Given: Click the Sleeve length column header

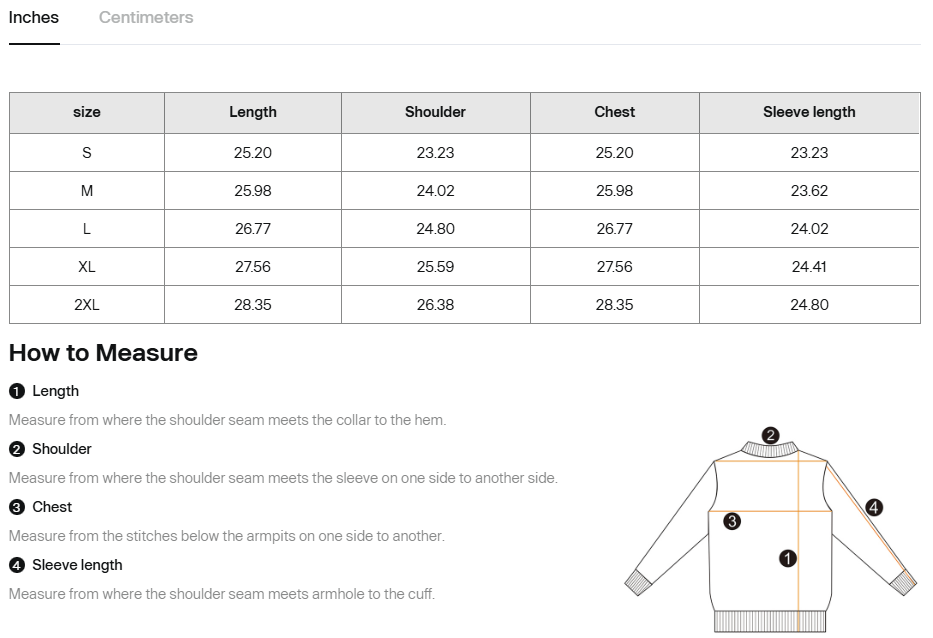Looking at the screenshot, I should point(809,112).
